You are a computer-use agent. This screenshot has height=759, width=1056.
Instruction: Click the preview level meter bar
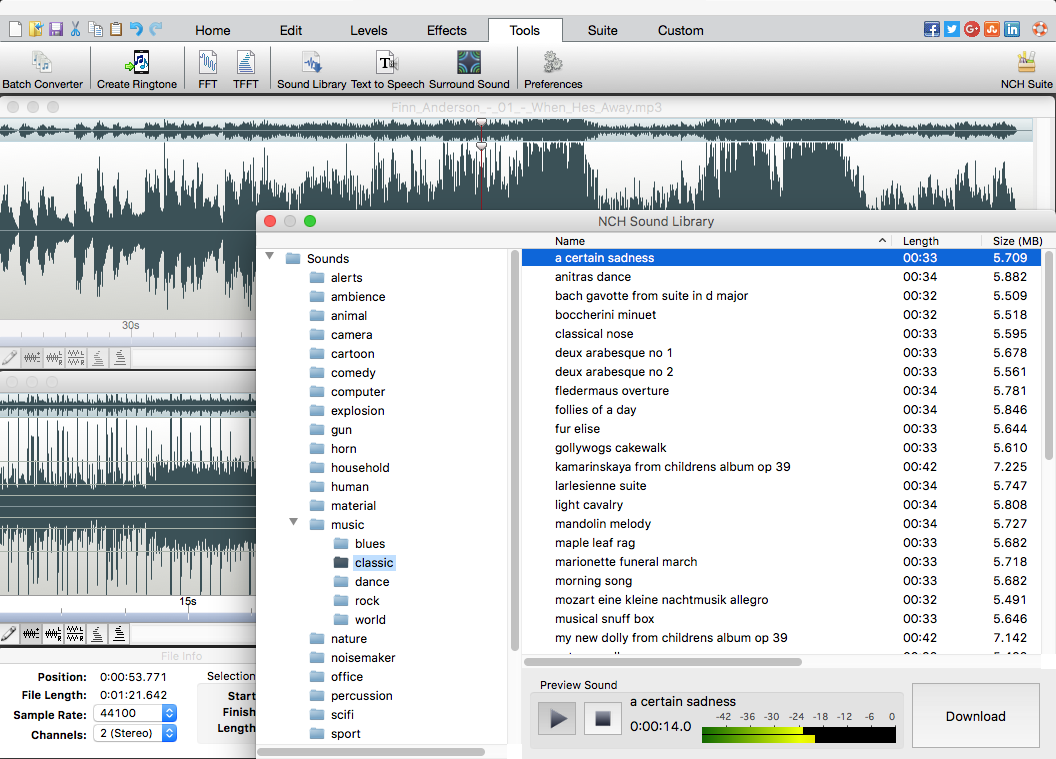pyautogui.click(x=799, y=734)
